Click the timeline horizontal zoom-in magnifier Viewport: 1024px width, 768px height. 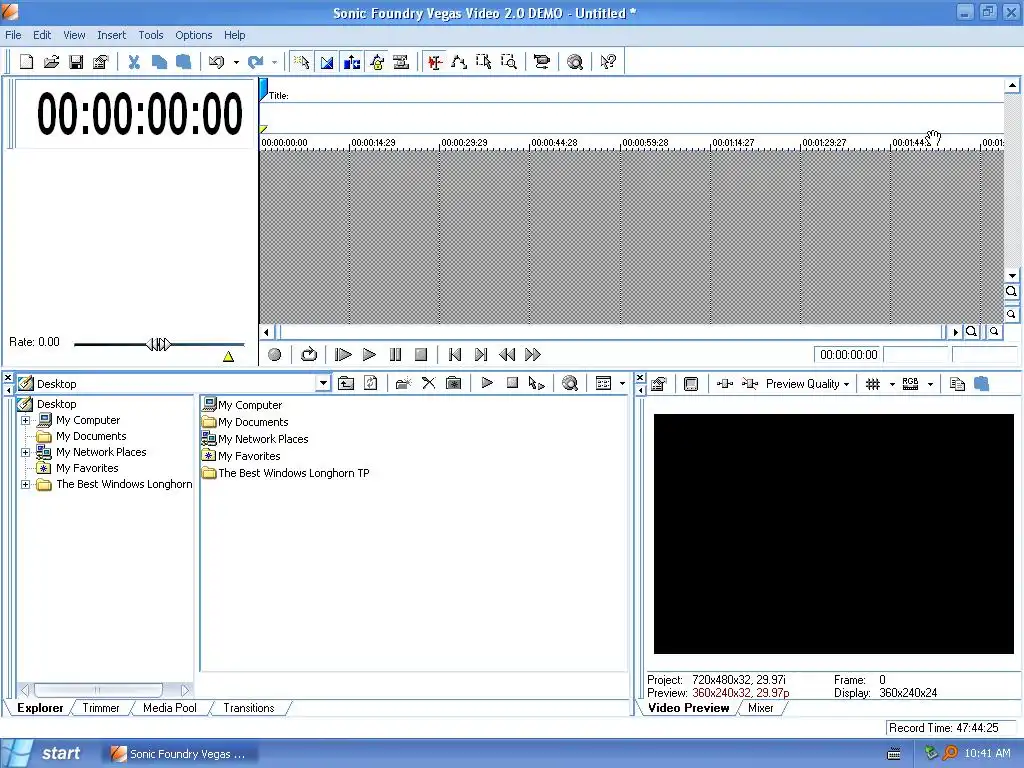pyautogui.click(x=972, y=332)
